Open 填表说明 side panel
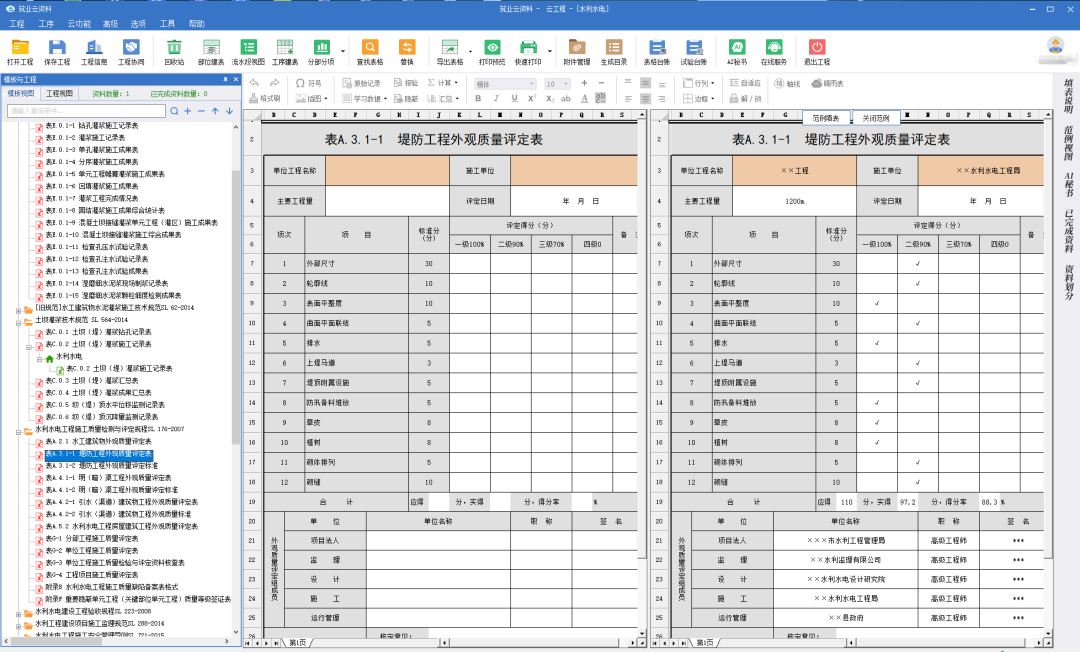The width and height of the screenshot is (1080, 652). tap(1068, 96)
